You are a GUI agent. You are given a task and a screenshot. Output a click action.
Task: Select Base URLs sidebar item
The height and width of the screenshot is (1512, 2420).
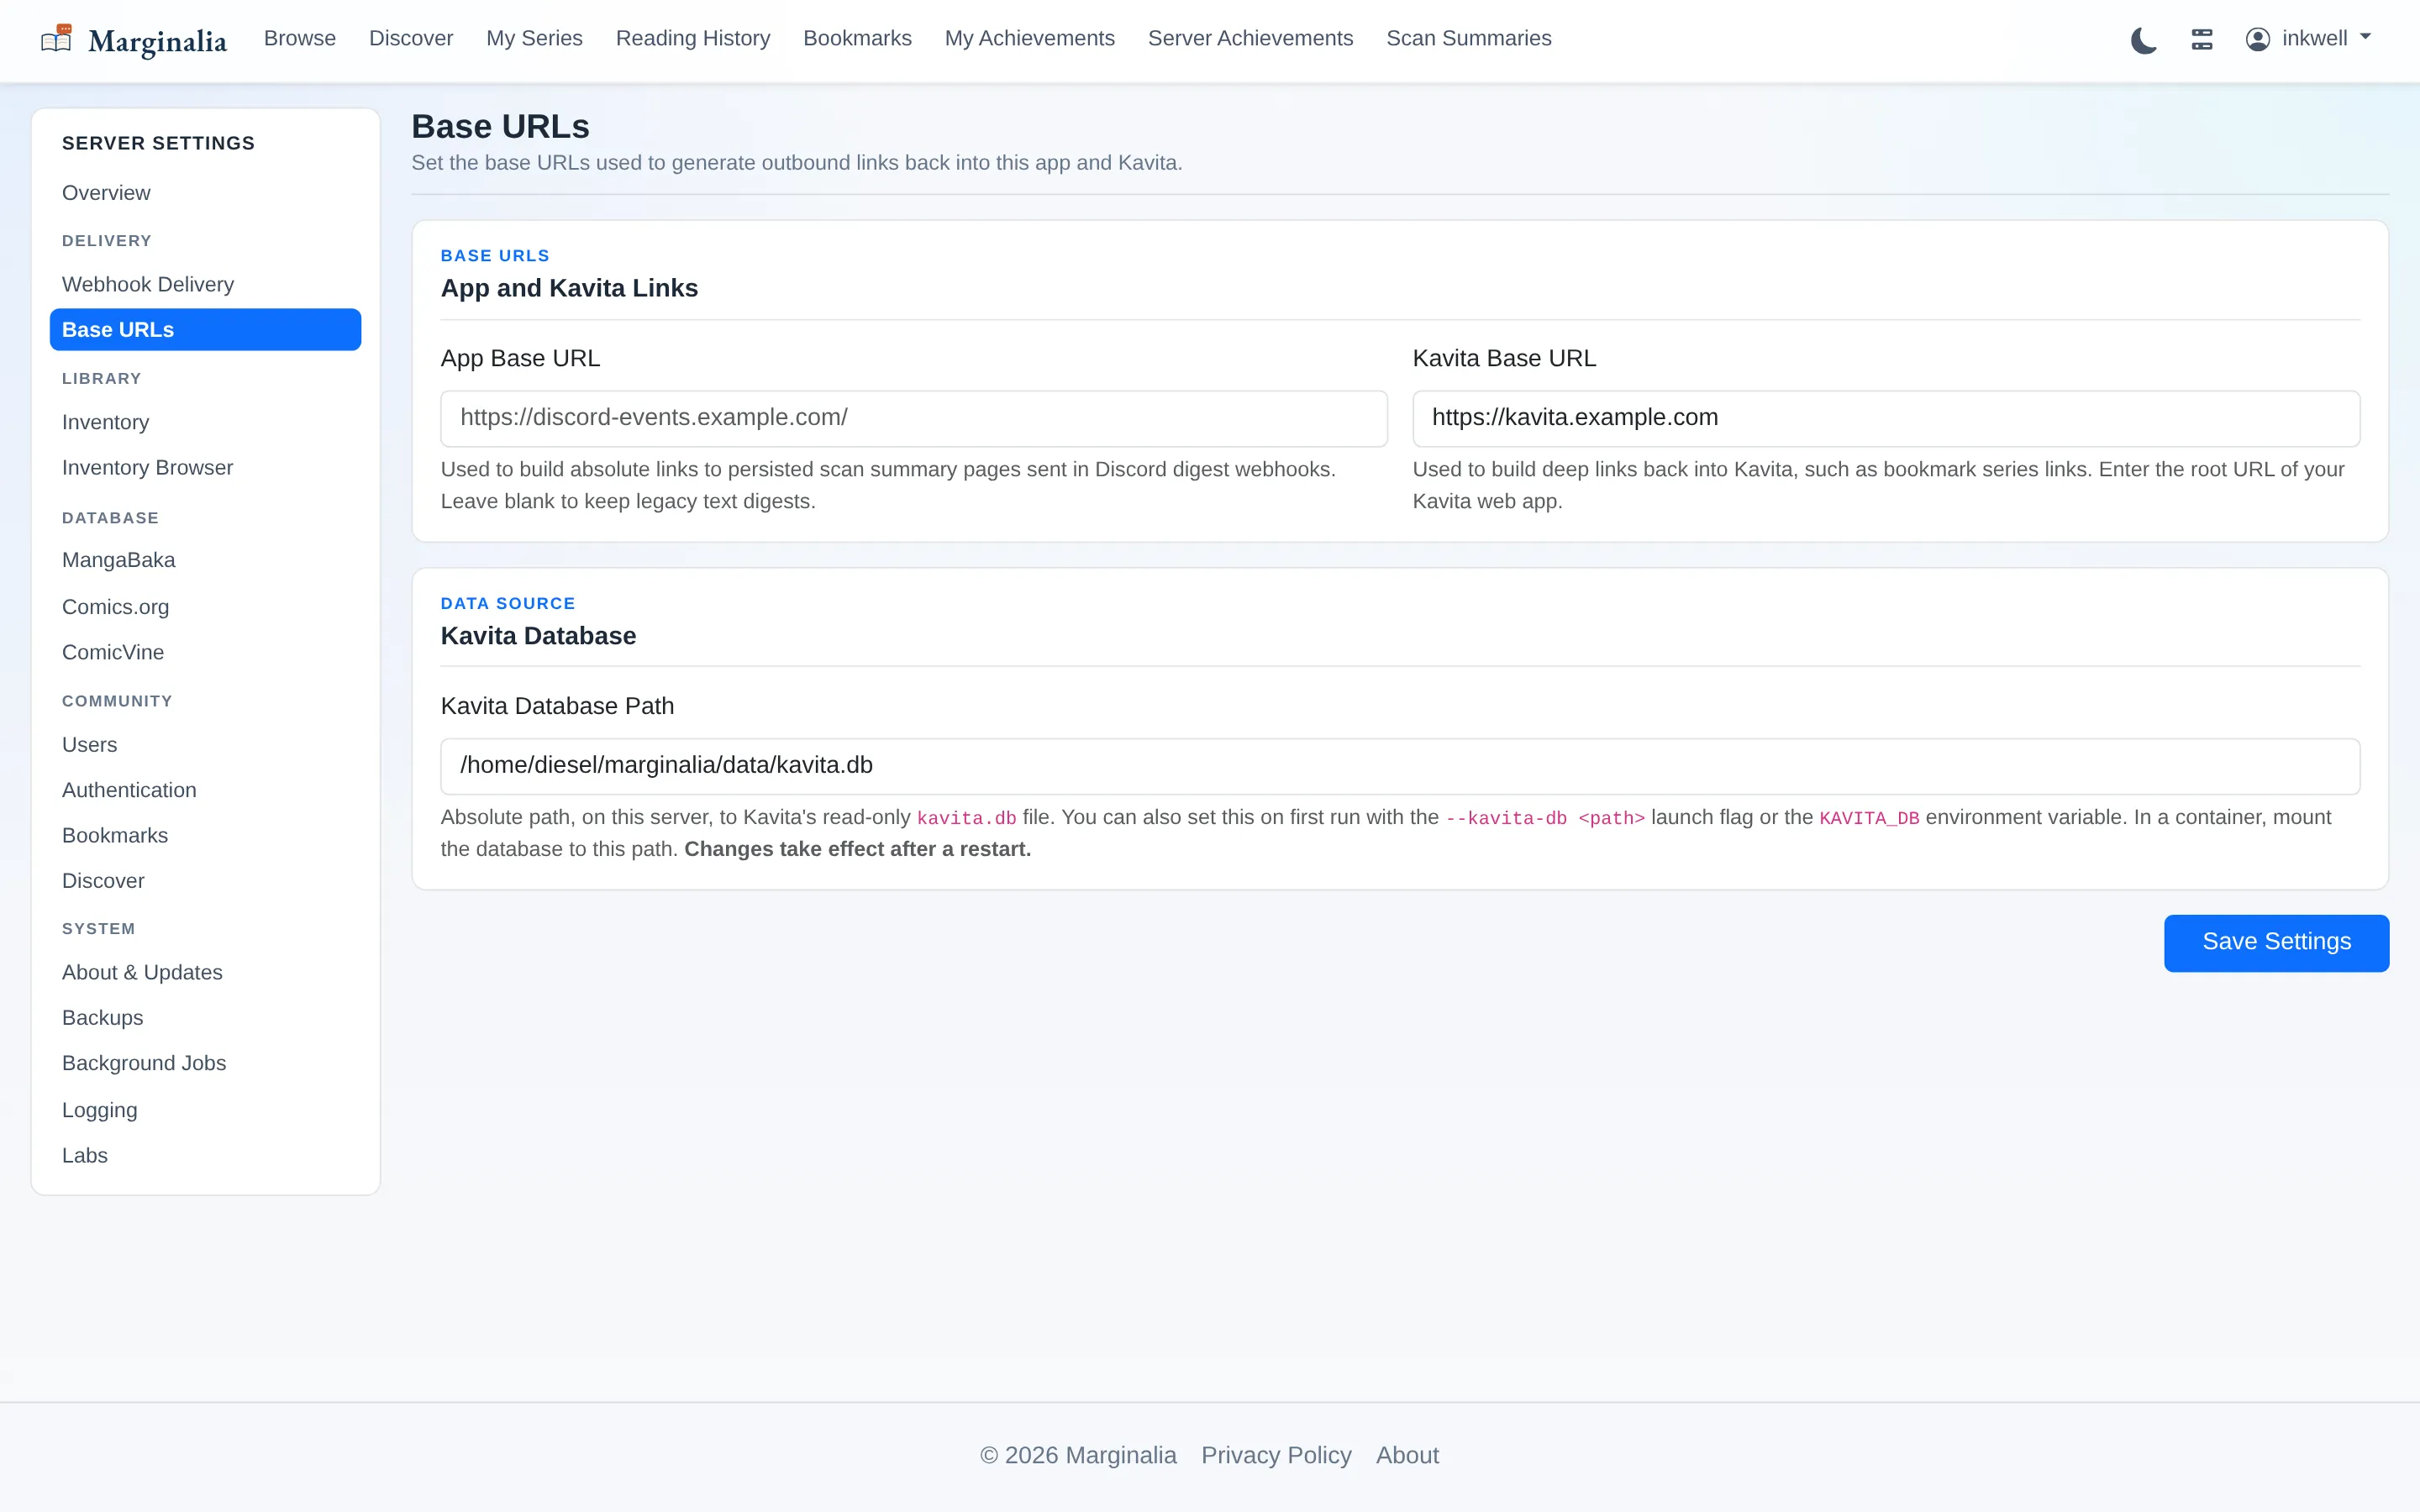205,330
